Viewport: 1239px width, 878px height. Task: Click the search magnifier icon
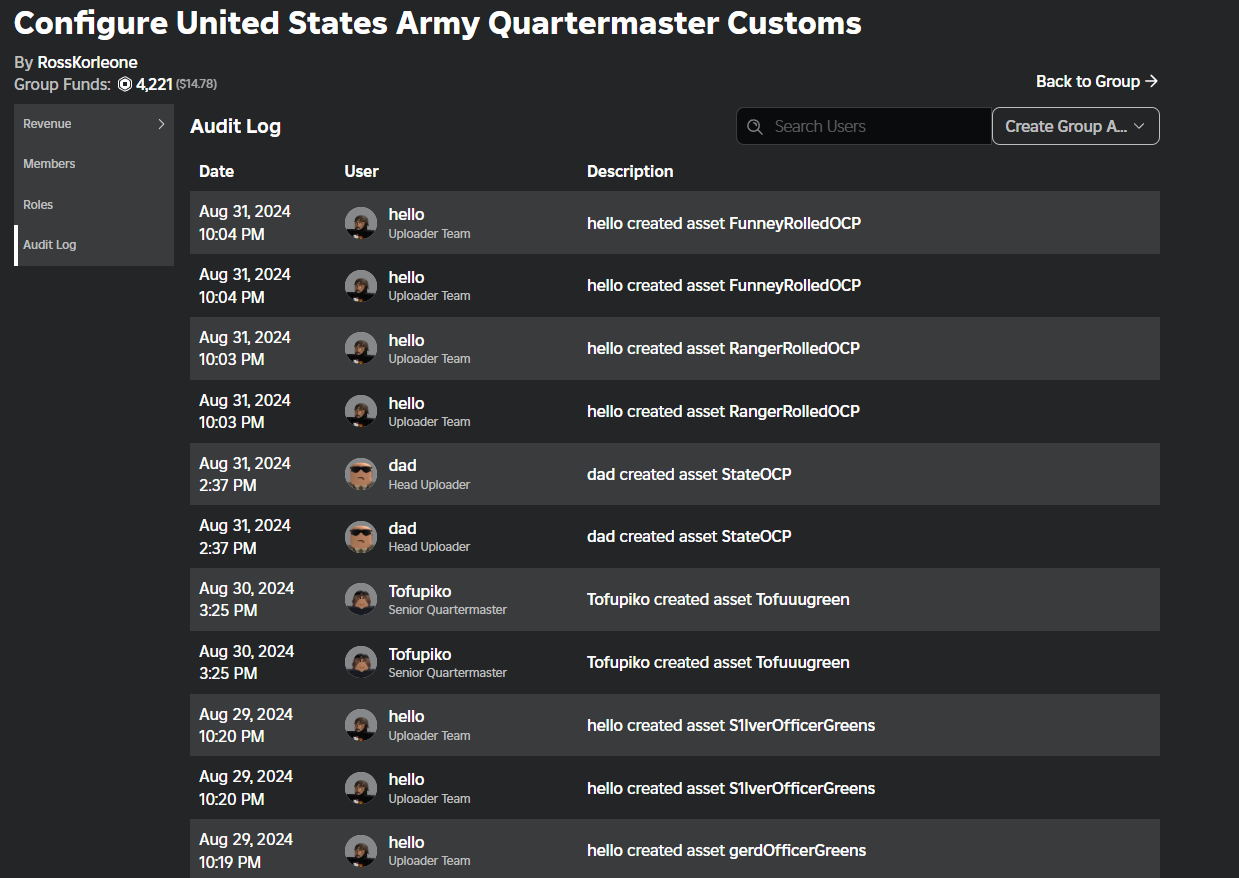tap(755, 126)
